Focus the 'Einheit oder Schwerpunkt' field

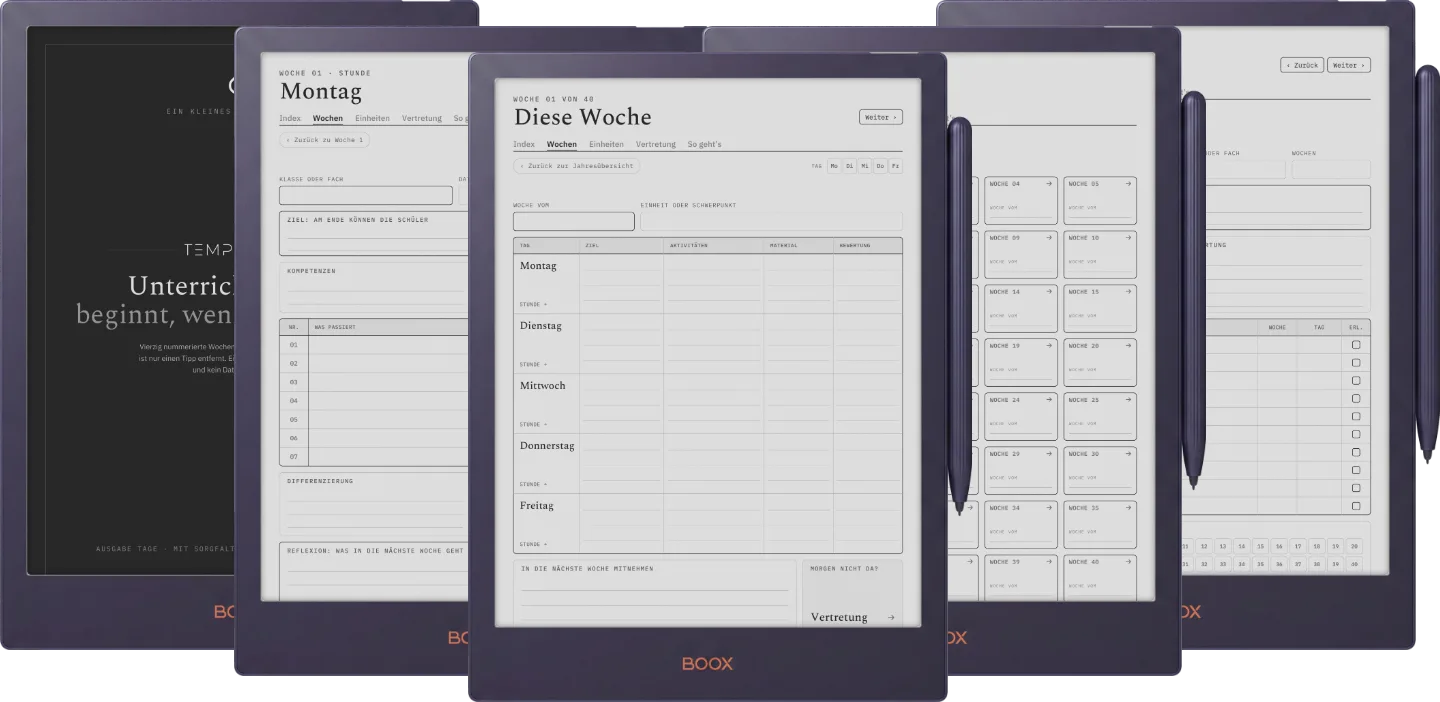tap(771, 221)
